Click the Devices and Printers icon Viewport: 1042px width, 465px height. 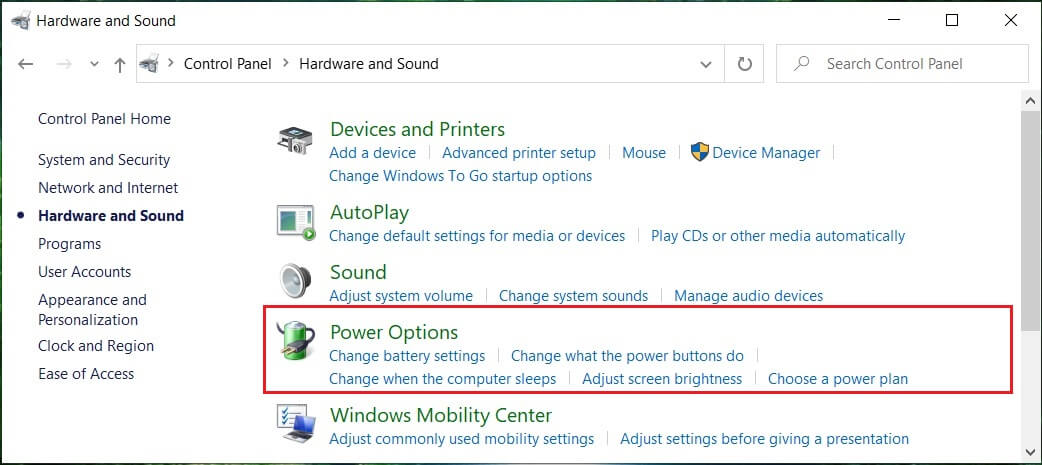295,141
